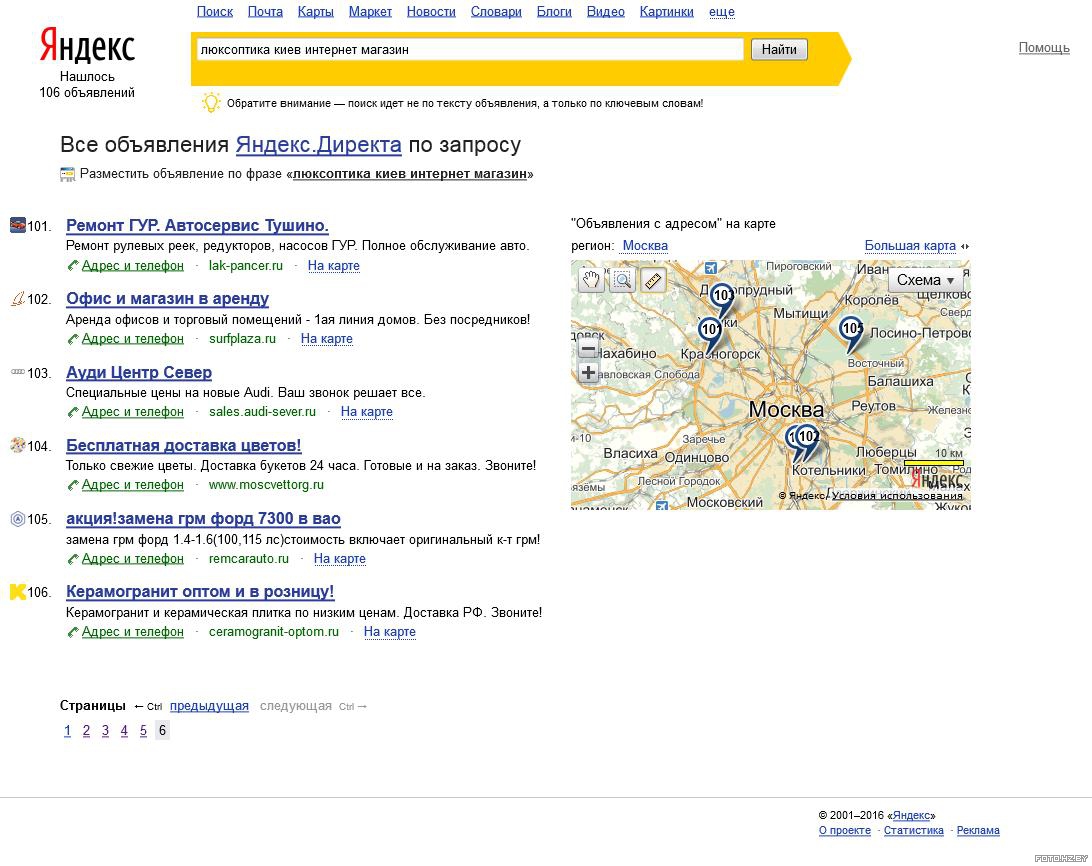Viewport: 1092px width, 866px height.
Task: Open Блоги in the top navigation
Action: pyautogui.click(x=554, y=12)
